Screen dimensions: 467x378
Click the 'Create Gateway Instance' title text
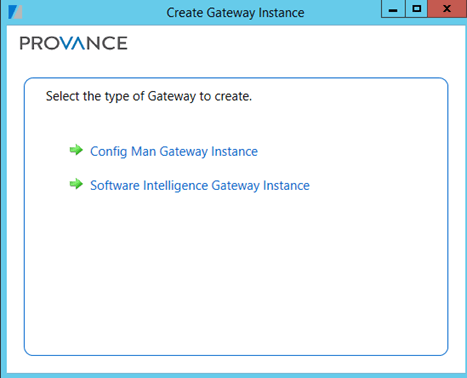tap(235, 13)
